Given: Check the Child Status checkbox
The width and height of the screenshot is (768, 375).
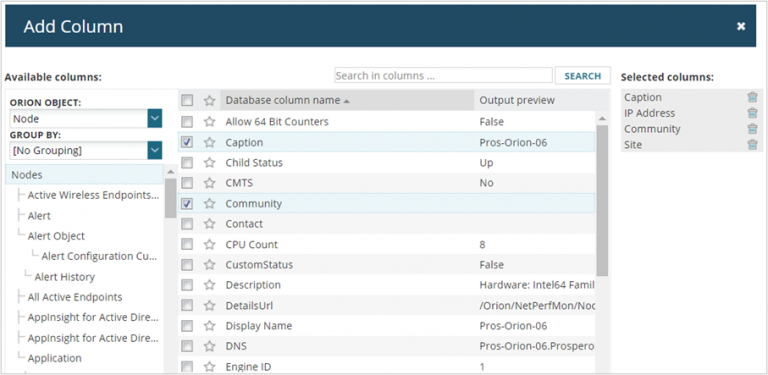Looking at the screenshot, I should [x=187, y=163].
